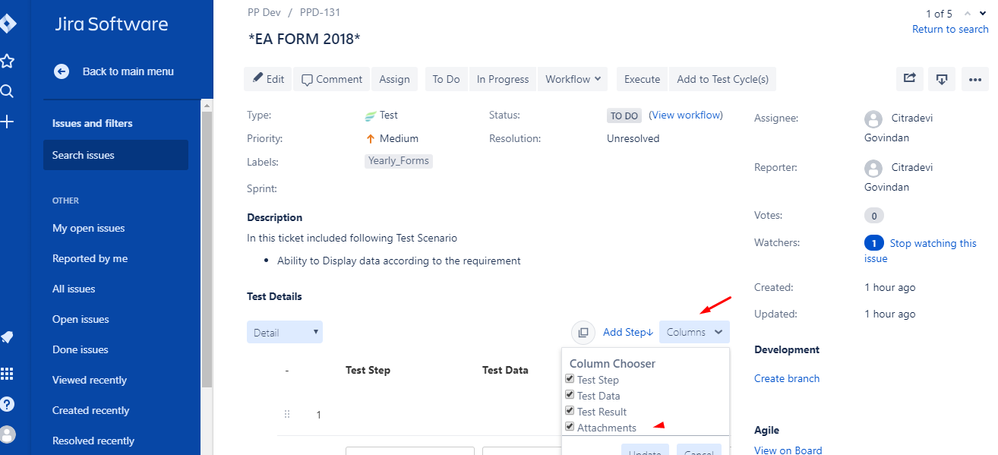998x455 pixels.
Task: Select All issues filter
Action: 74,289
